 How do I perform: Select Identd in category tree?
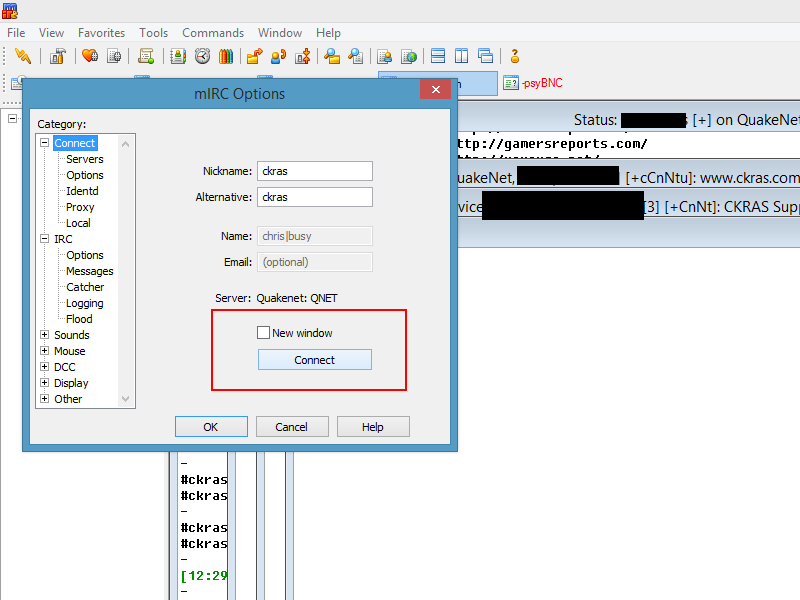82,191
